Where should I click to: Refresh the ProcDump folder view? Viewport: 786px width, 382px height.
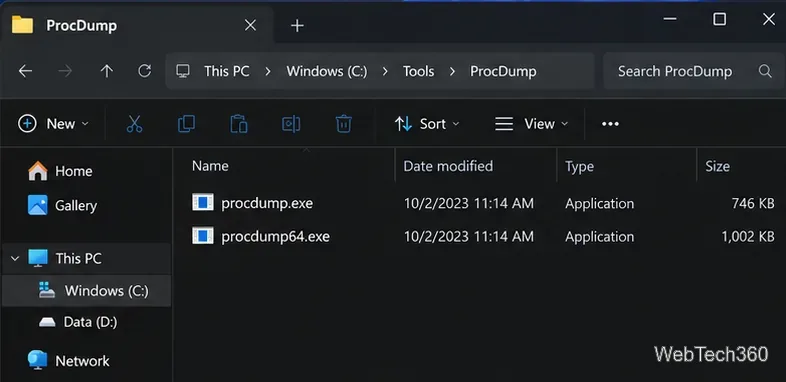[144, 71]
